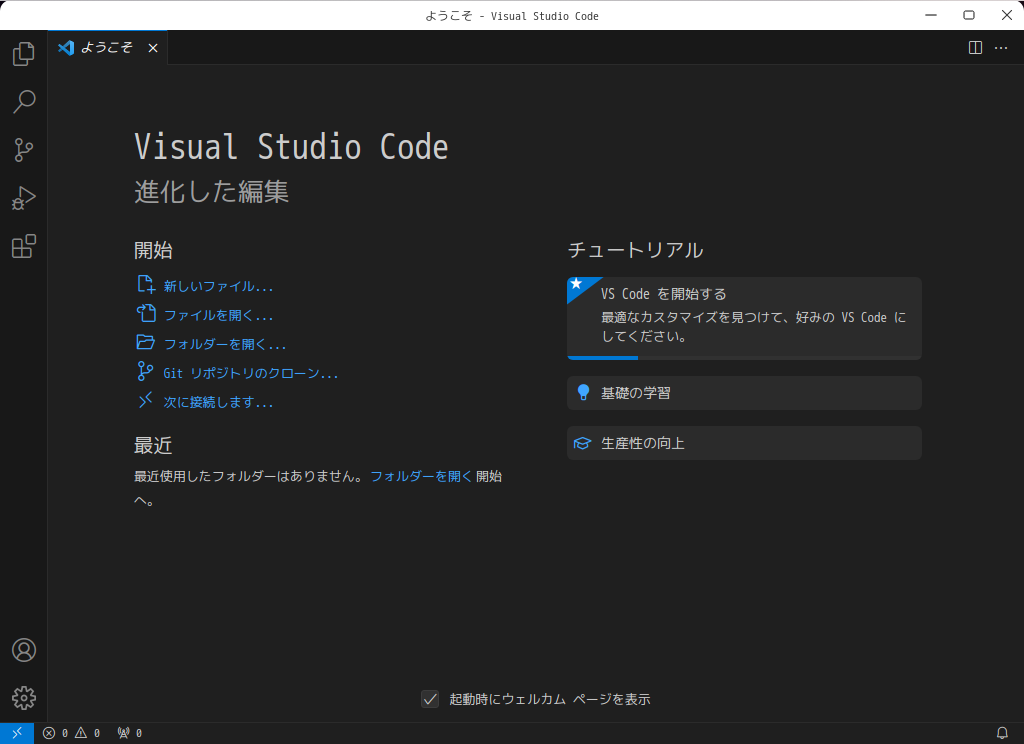Open the Extensions view

24,247
